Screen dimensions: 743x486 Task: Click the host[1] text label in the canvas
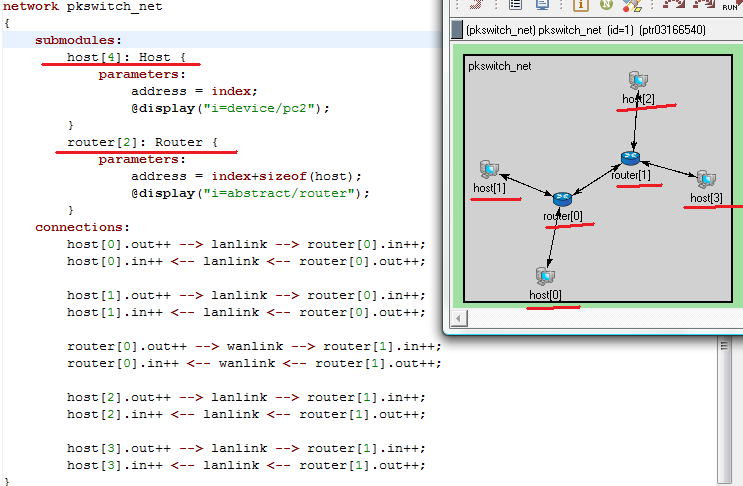pyautogui.click(x=489, y=188)
